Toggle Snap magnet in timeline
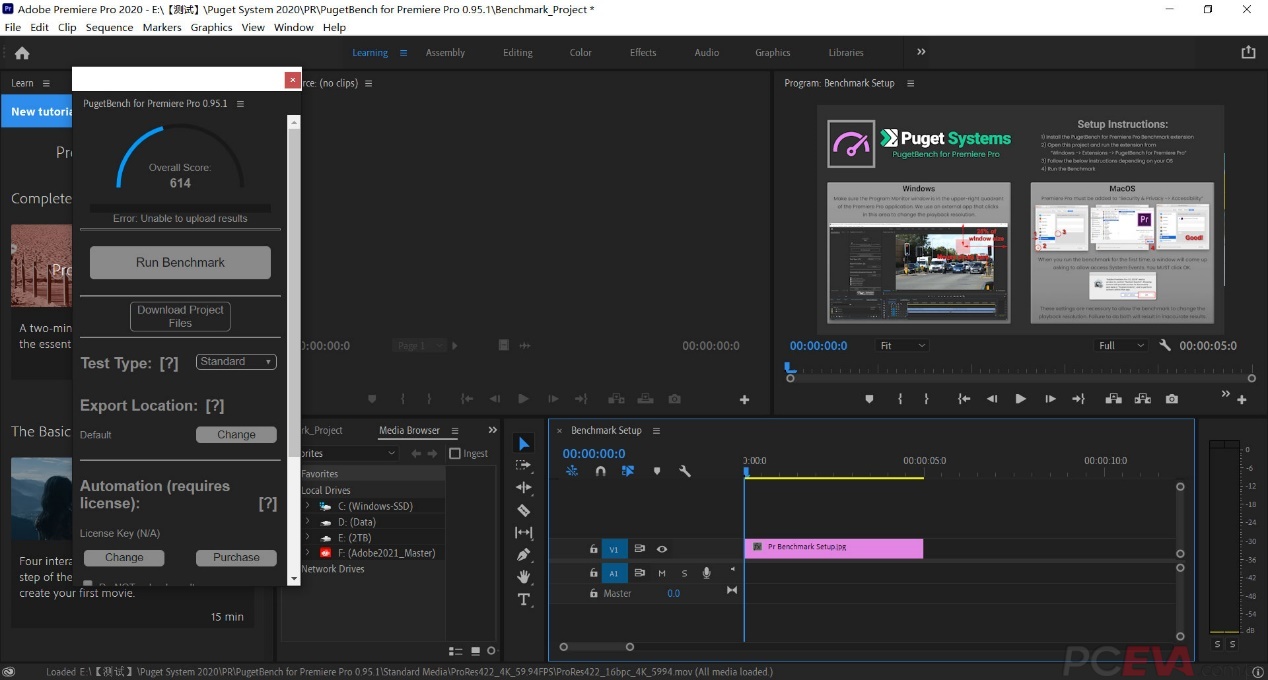This screenshot has width=1268, height=680. (600, 470)
